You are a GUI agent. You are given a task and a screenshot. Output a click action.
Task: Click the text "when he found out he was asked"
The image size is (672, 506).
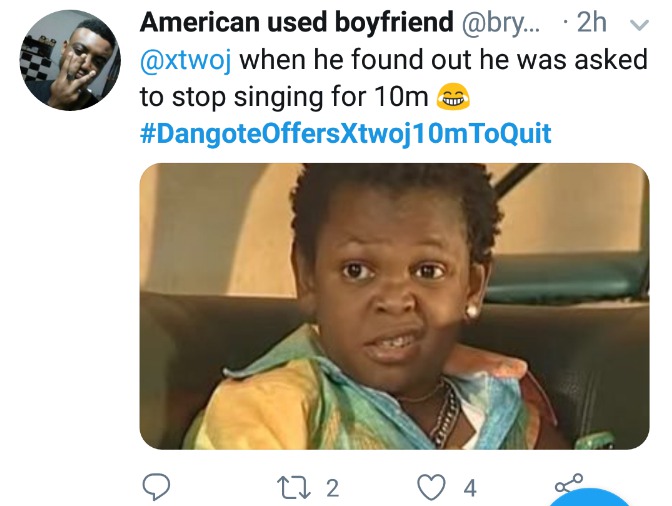click(x=443, y=61)
